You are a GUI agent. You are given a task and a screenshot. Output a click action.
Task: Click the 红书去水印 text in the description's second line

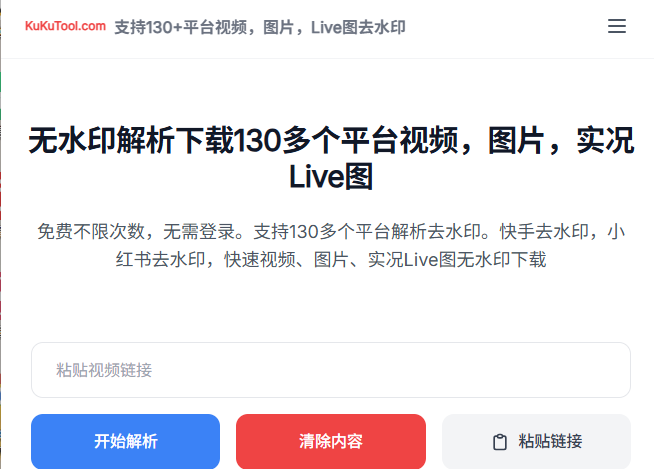[161, 260]
